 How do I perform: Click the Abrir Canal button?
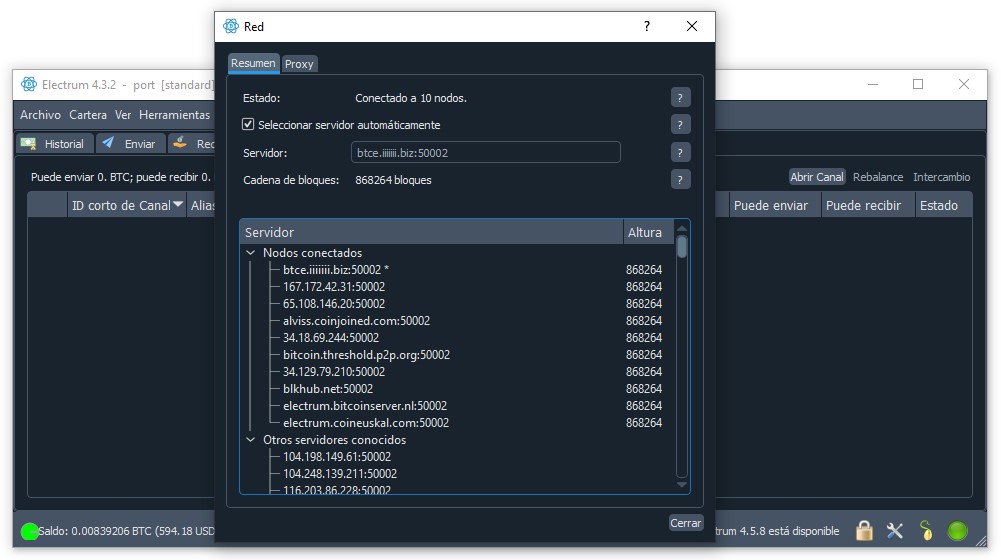(817, 177)
